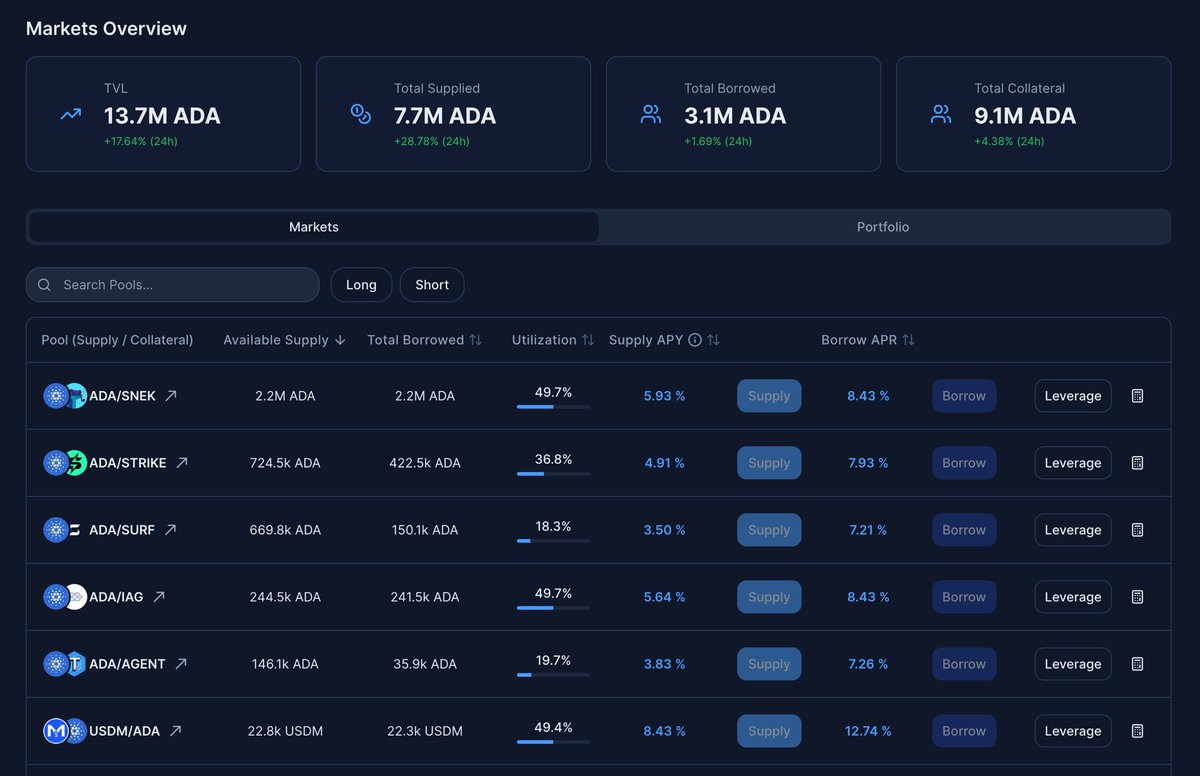The image size is (1200, 776).
Task: Click the TVL trend arrow icon
Action: [70, 114]
